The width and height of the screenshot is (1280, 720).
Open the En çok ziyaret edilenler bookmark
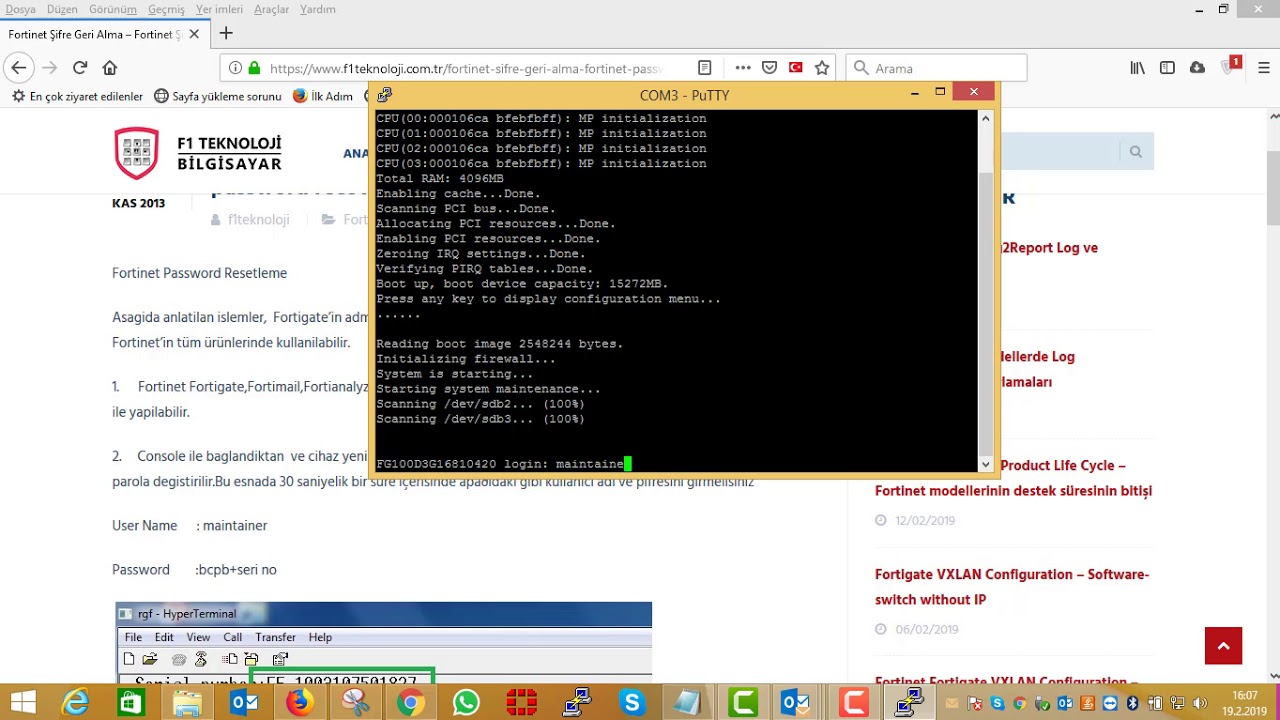click(x=77, y=97)
